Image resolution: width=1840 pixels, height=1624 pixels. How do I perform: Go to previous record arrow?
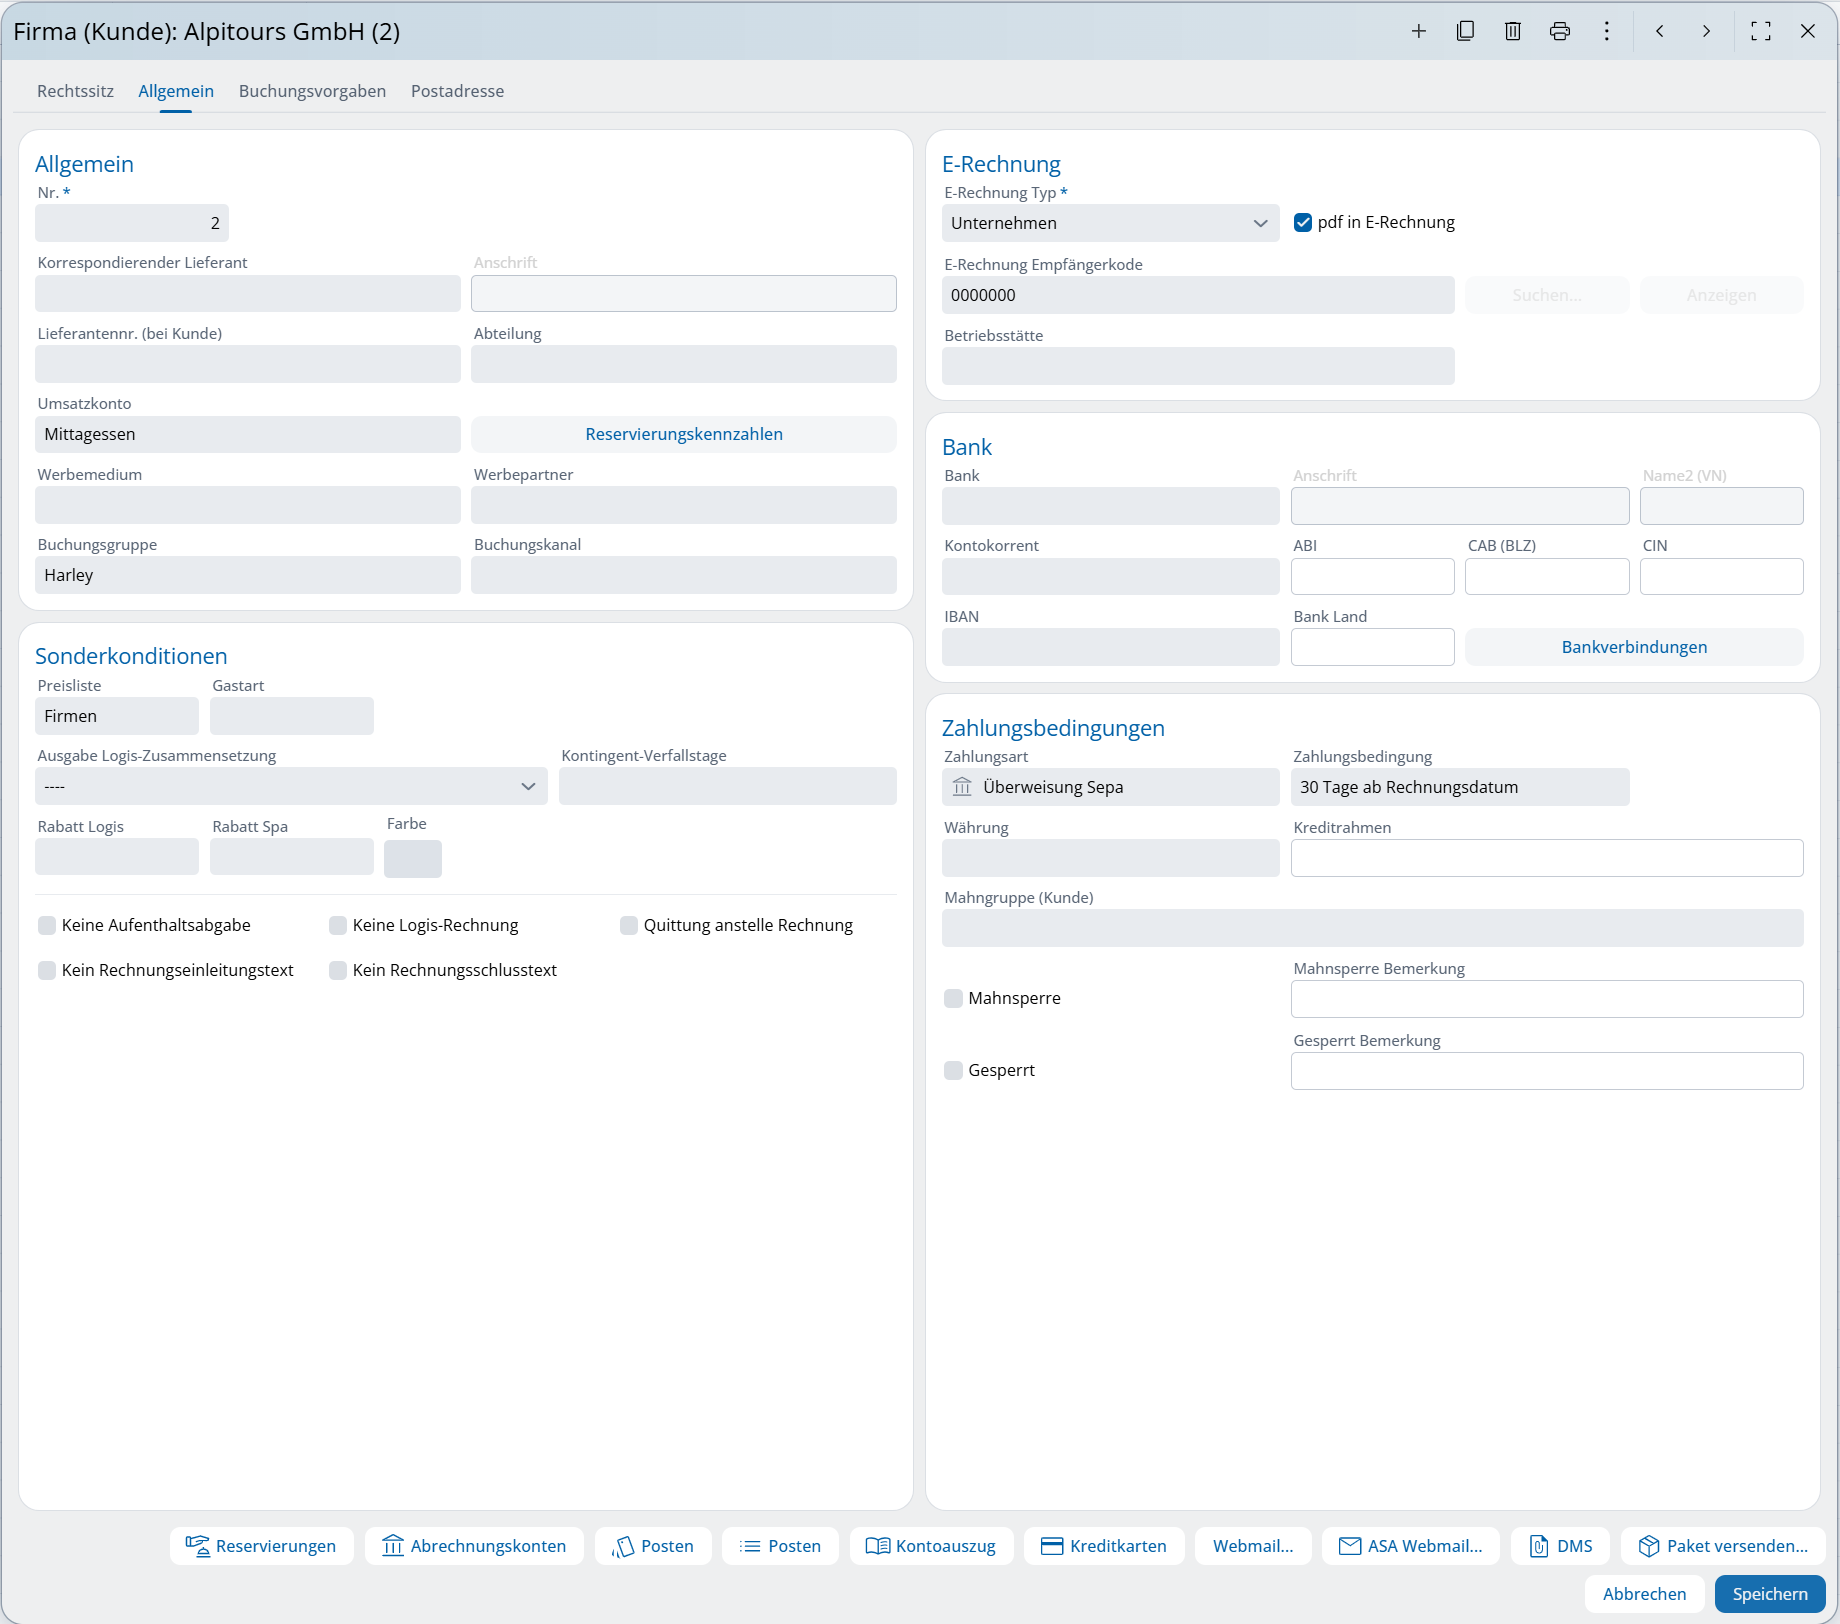[1659, 31]
